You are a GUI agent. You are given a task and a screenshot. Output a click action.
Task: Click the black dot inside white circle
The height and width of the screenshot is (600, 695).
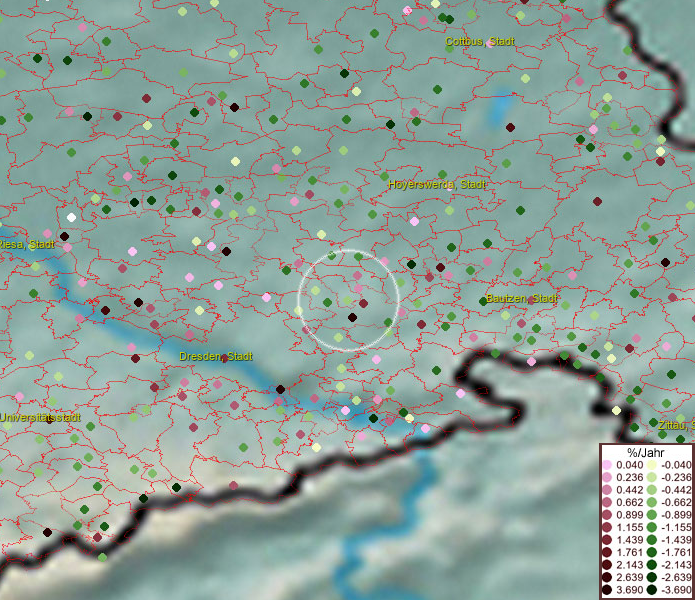pos(352,317)
